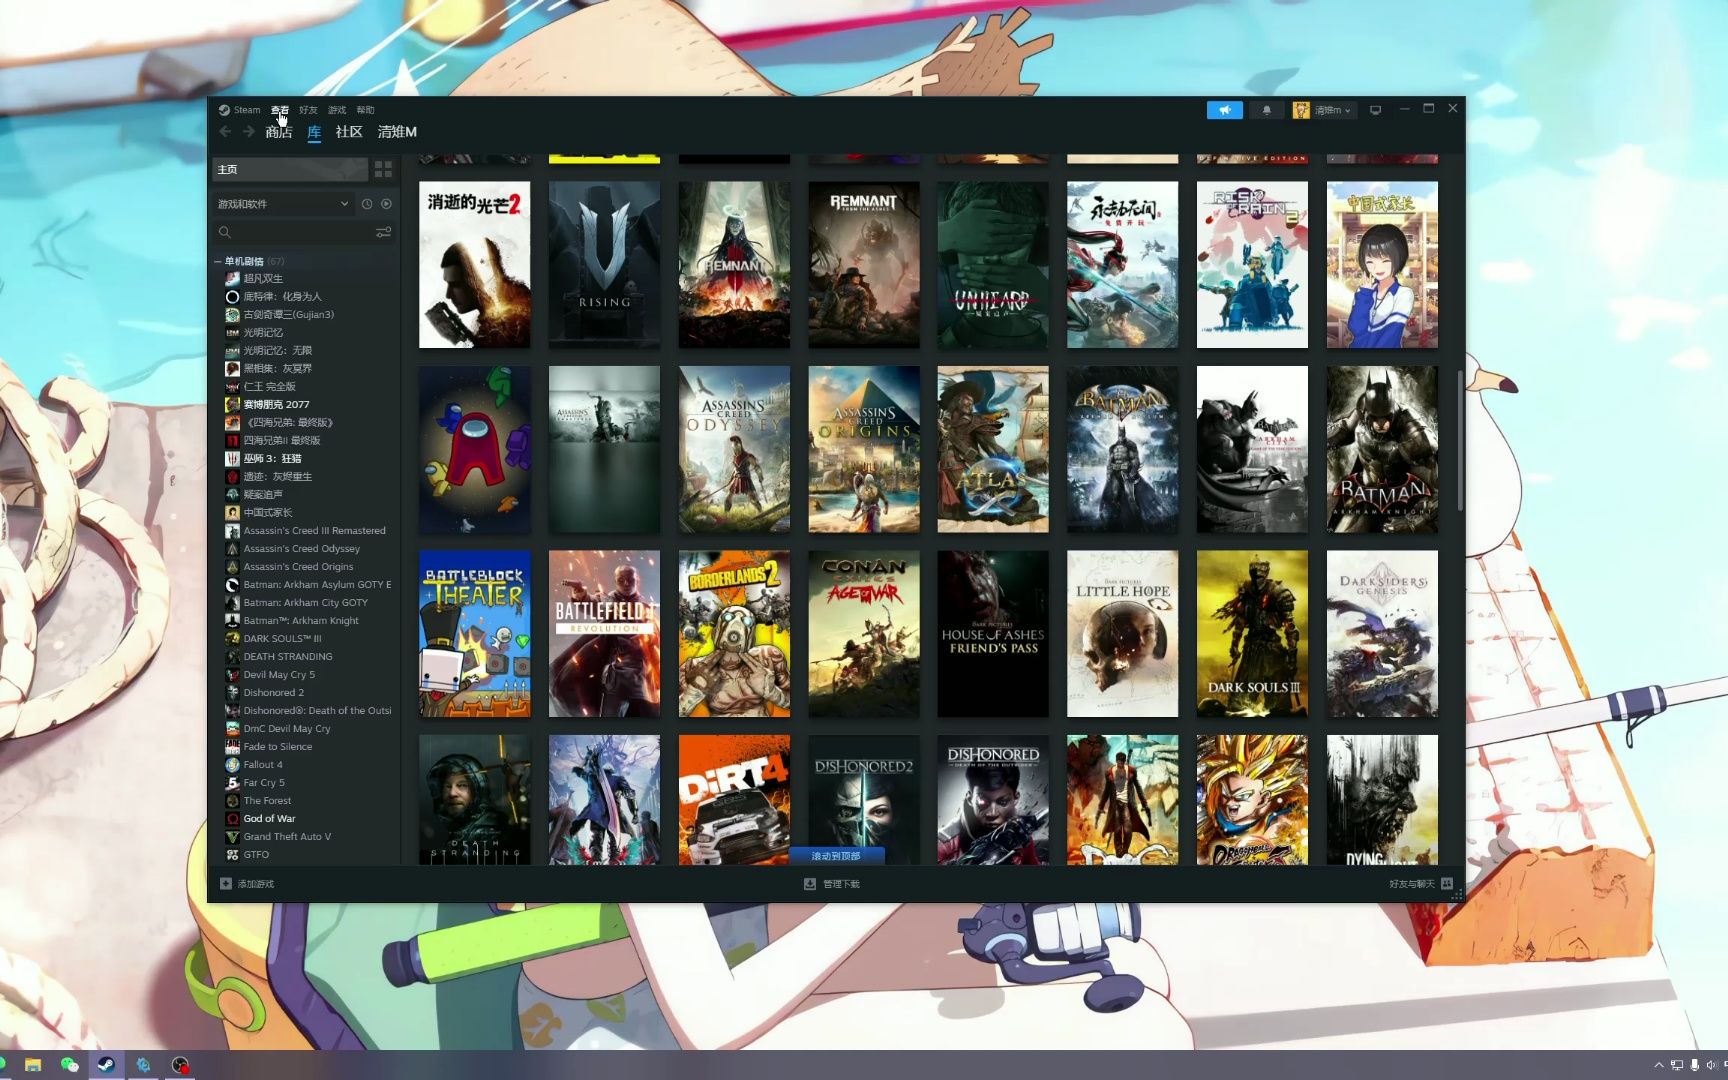Toggle sort by recent activity clock icon

(367, 204)
